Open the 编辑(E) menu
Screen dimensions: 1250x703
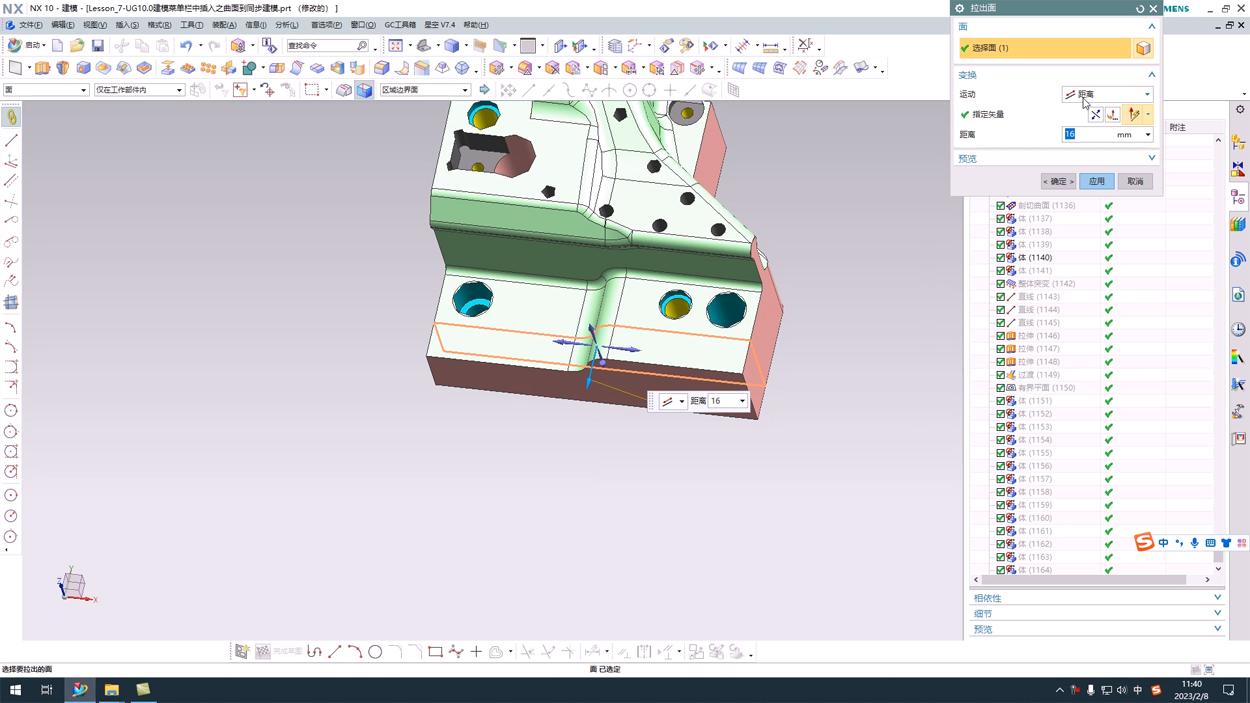[62, 25]
